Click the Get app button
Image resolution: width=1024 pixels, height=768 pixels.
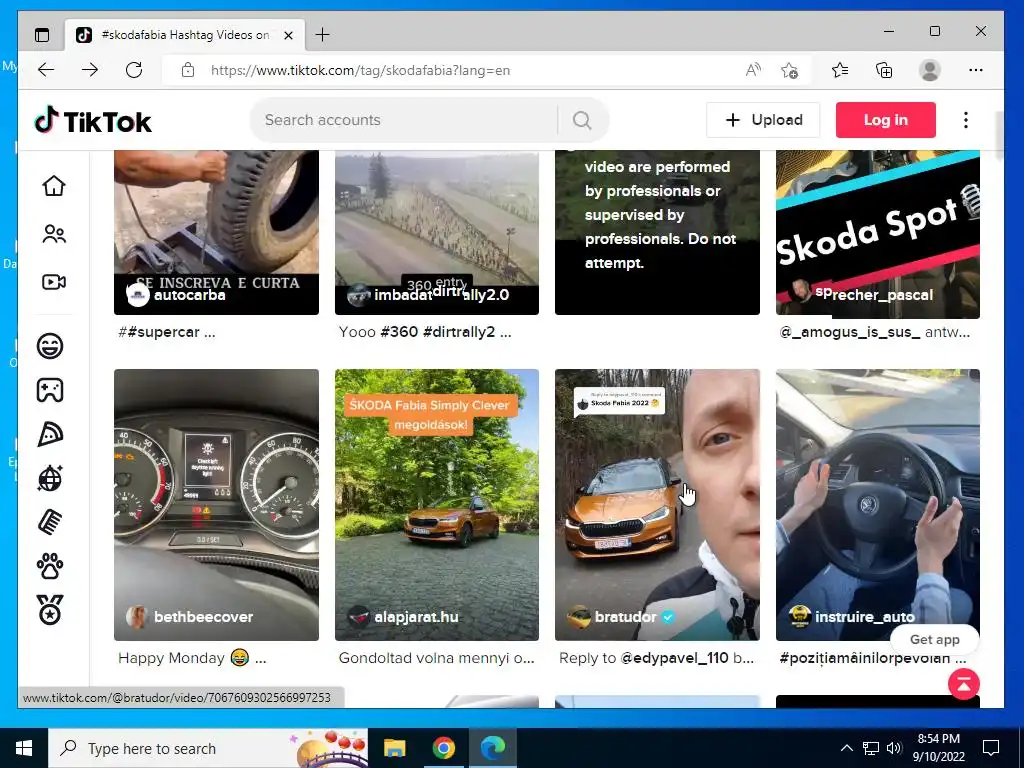[935, 639]
